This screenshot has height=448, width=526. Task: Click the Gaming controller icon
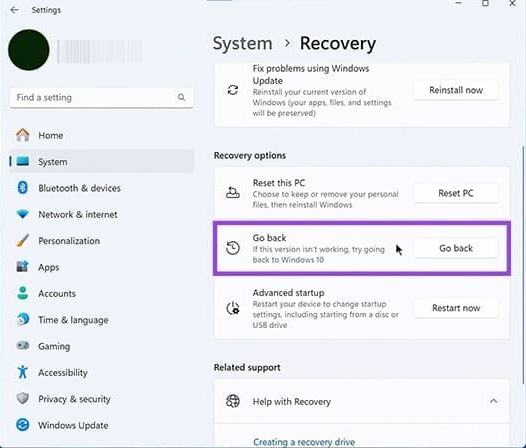pos(23,345)
